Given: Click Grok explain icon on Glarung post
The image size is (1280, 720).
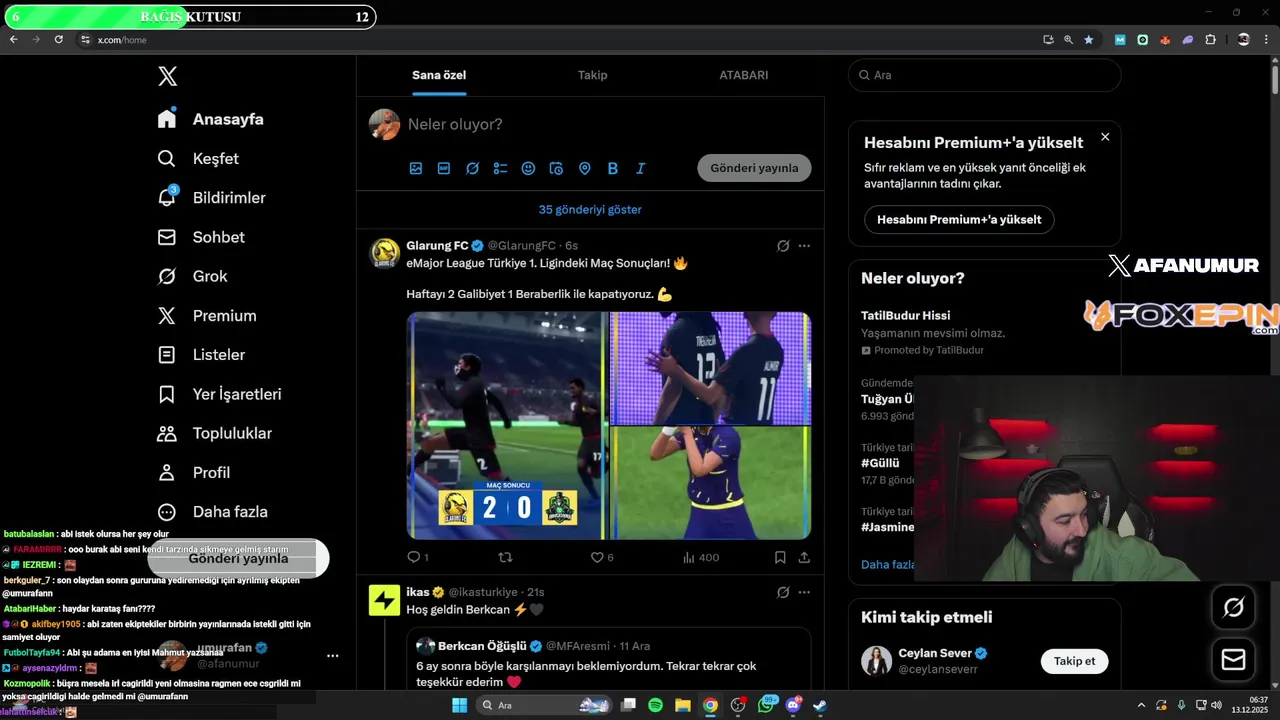Looking at the screenshot, I should click(x=783, y=245).
